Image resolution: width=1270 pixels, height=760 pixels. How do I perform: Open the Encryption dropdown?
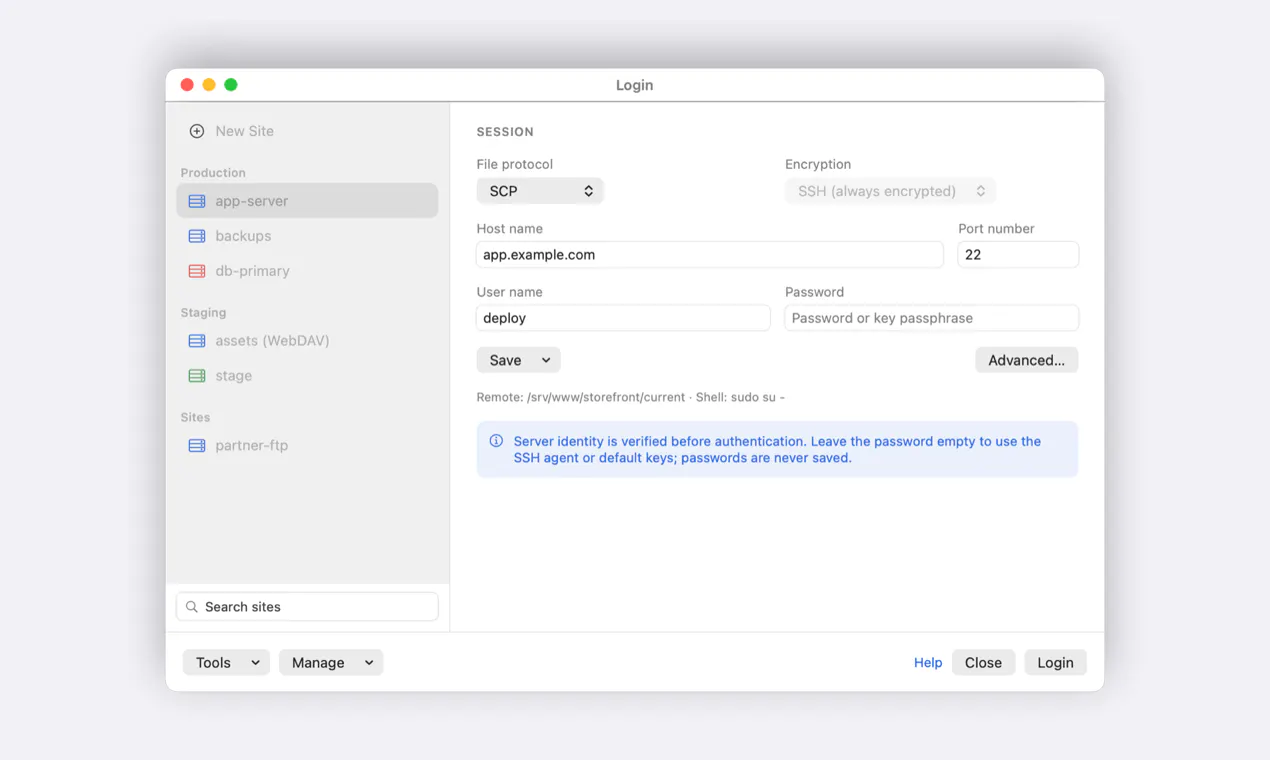point(890,191)
